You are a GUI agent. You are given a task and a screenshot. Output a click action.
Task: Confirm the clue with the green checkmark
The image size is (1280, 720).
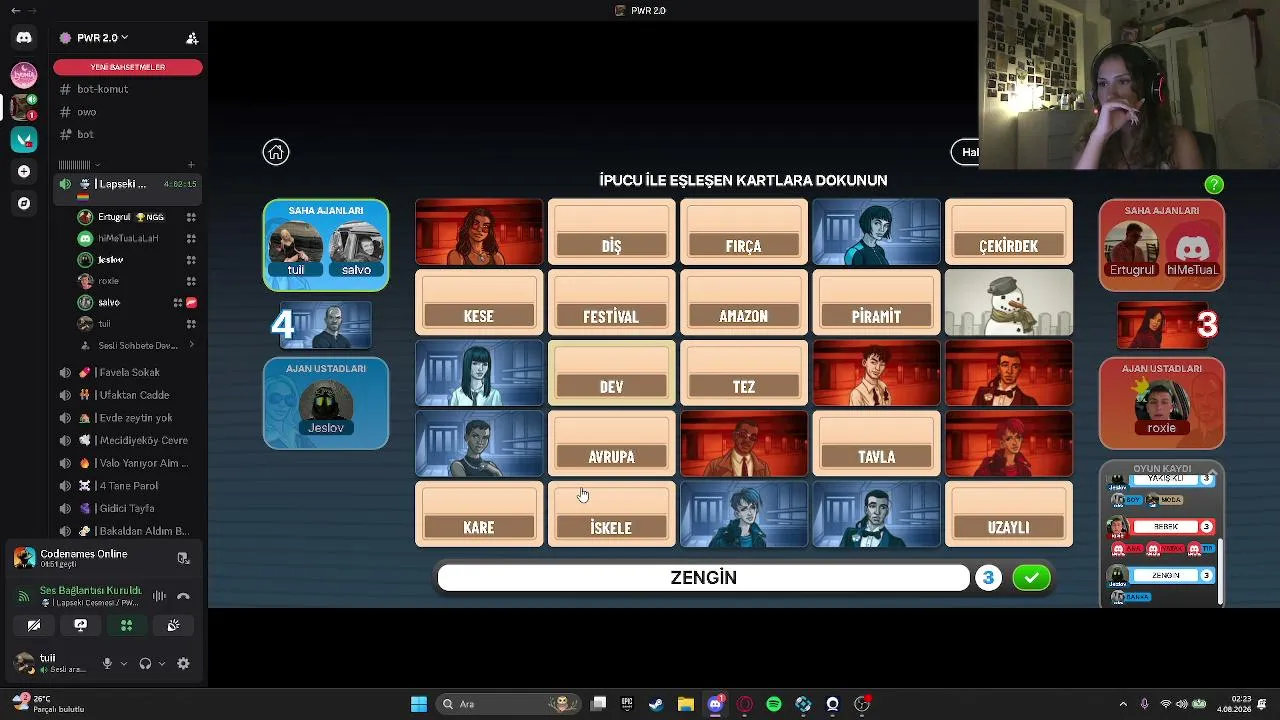[x=1031, y=578]
